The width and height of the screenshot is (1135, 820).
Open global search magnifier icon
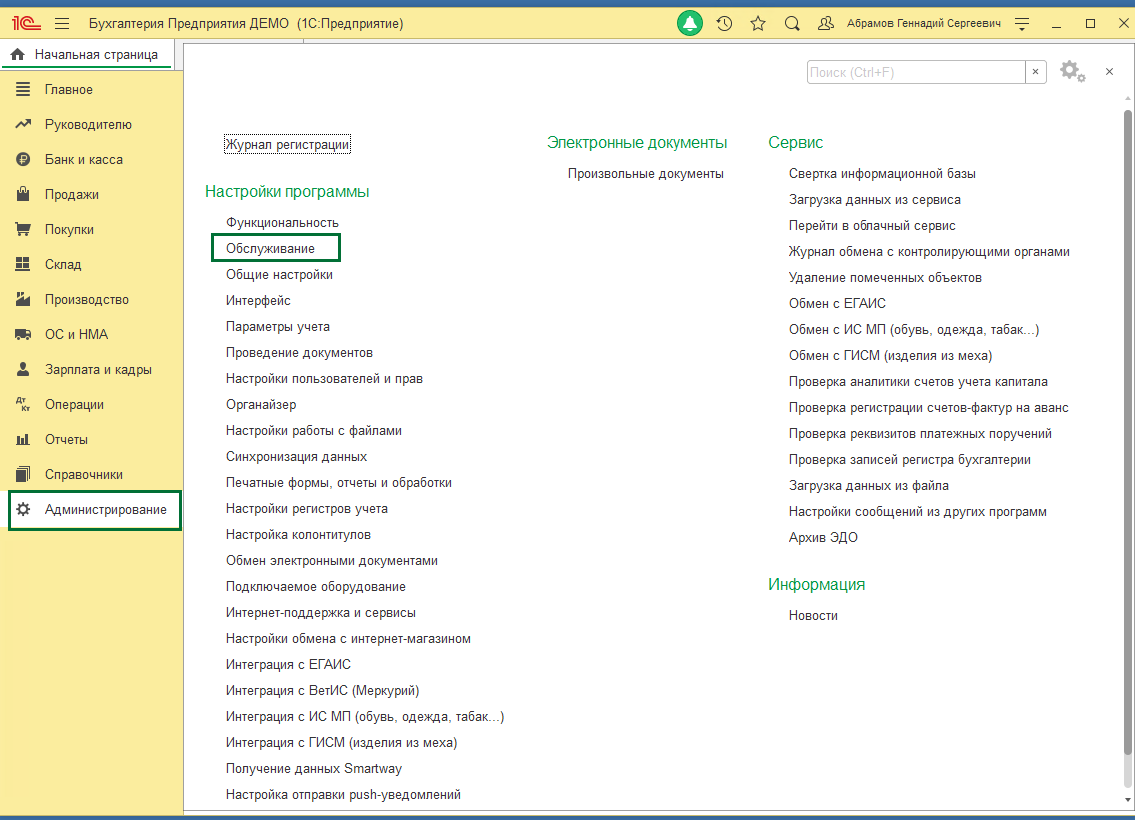pos(792,24)
